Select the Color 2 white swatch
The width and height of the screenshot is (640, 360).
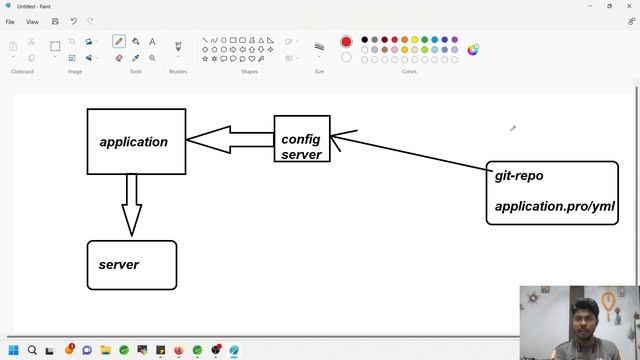coord(346,58)
